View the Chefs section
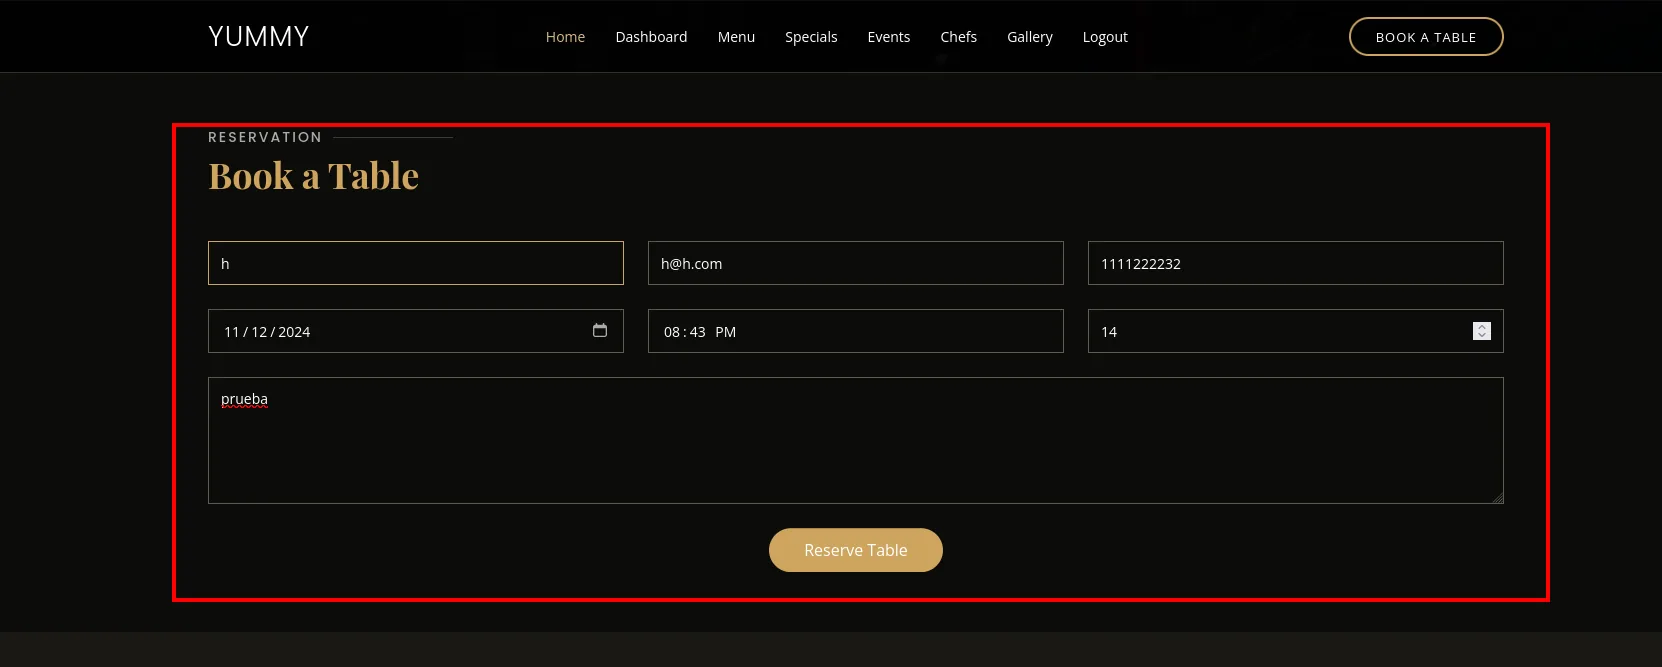This screenshot has width=1662, height=667. 958,37
